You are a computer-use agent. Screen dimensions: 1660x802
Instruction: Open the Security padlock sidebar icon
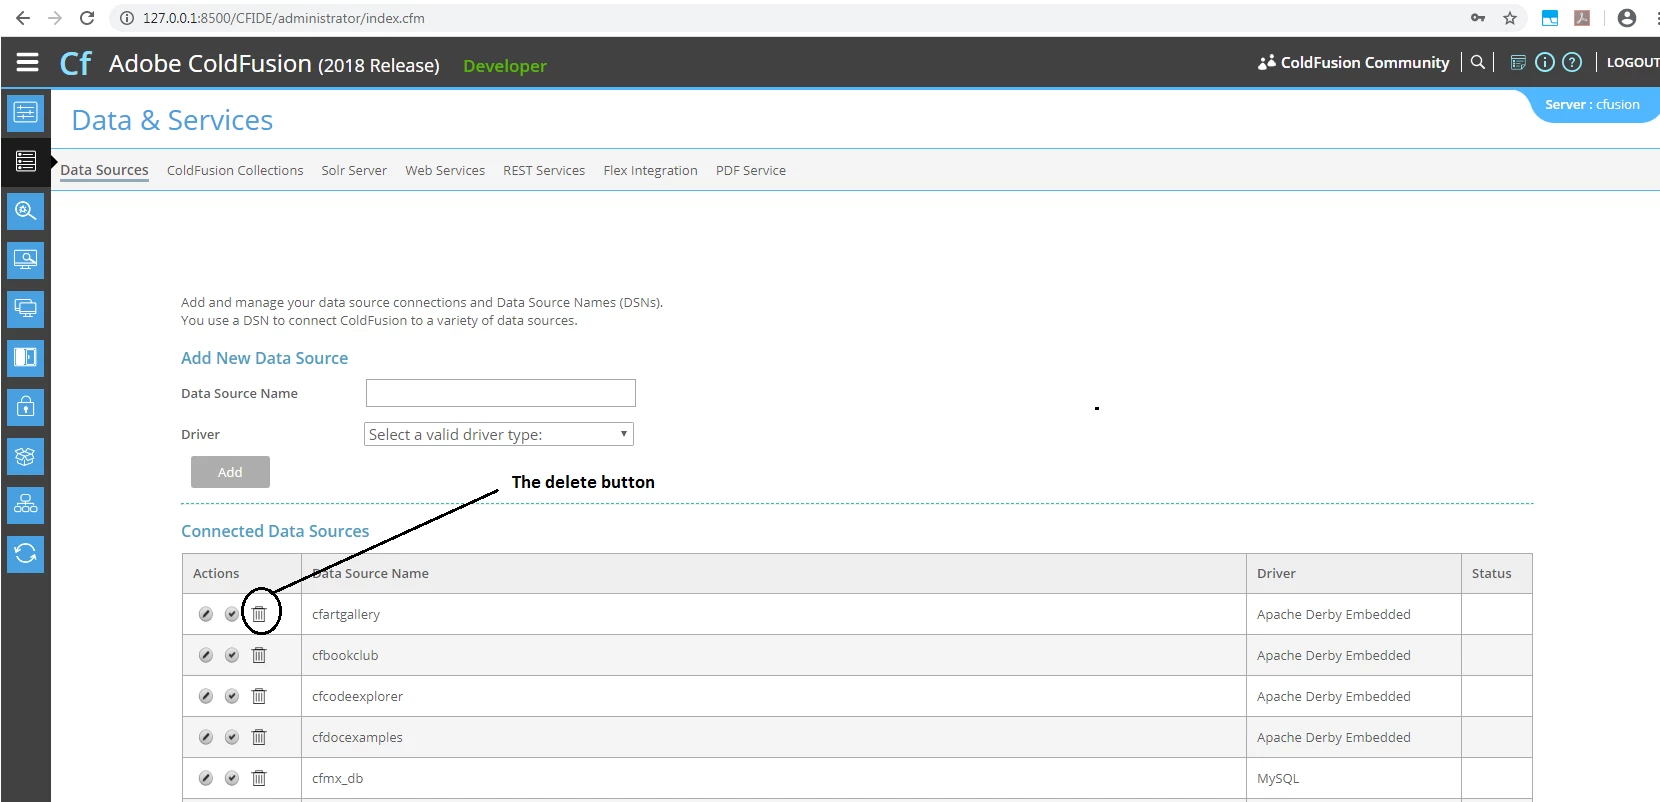click(26, 407)
